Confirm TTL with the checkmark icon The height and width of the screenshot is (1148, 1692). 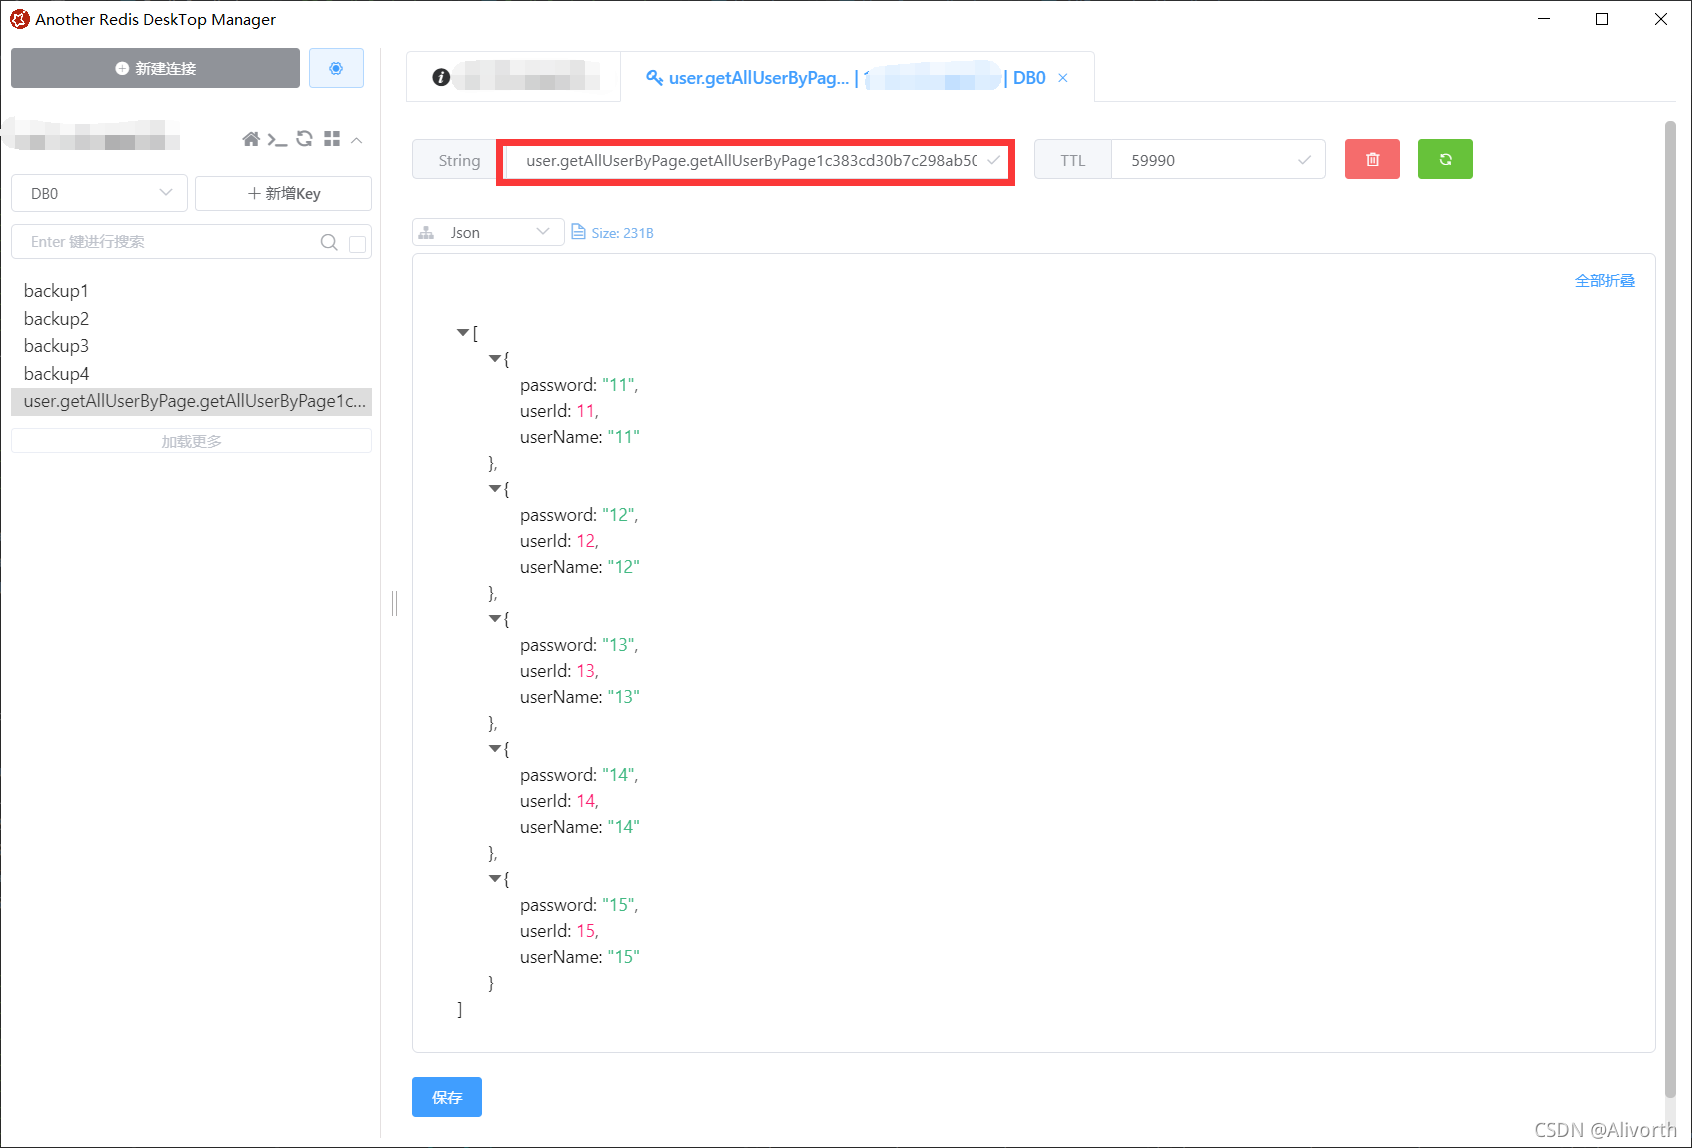[1304, 160]
